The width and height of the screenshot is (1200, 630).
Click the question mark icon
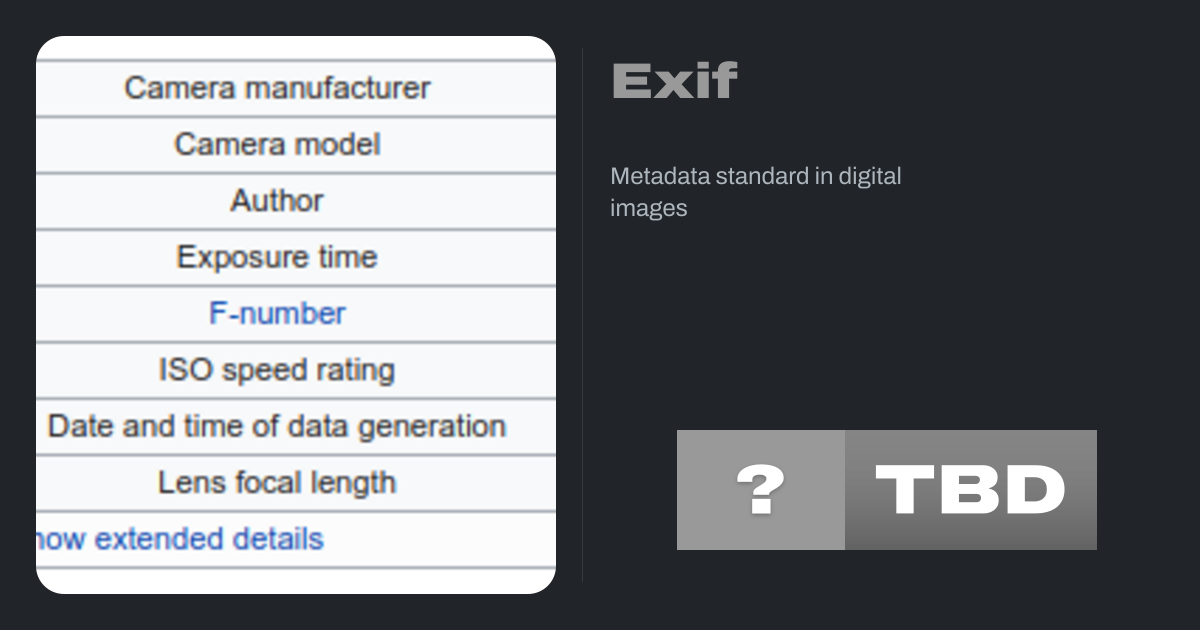pos(760,490)
